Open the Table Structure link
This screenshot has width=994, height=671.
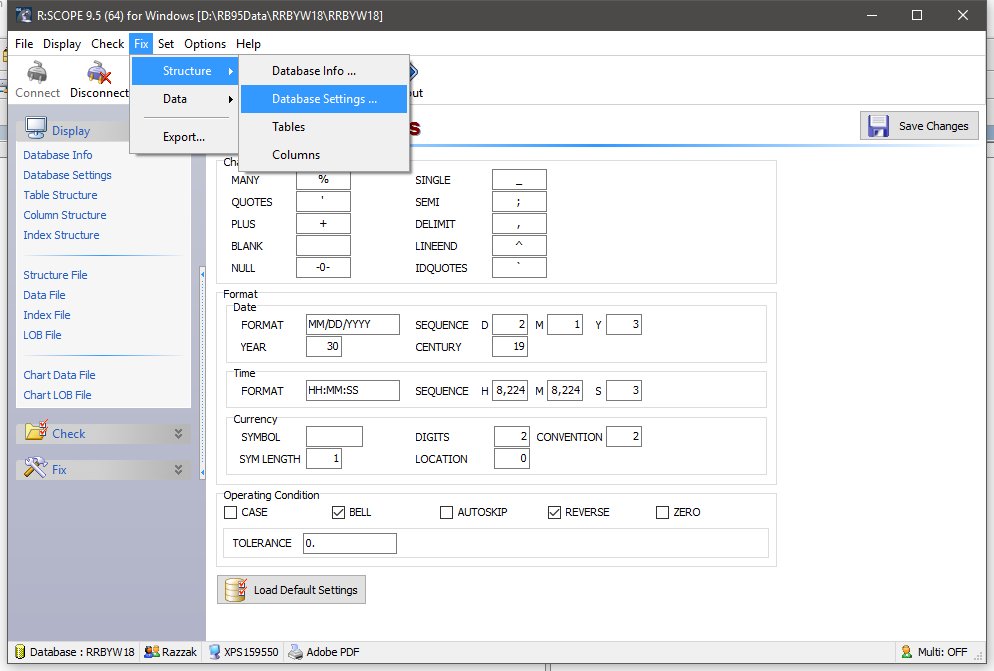(60, 195)
